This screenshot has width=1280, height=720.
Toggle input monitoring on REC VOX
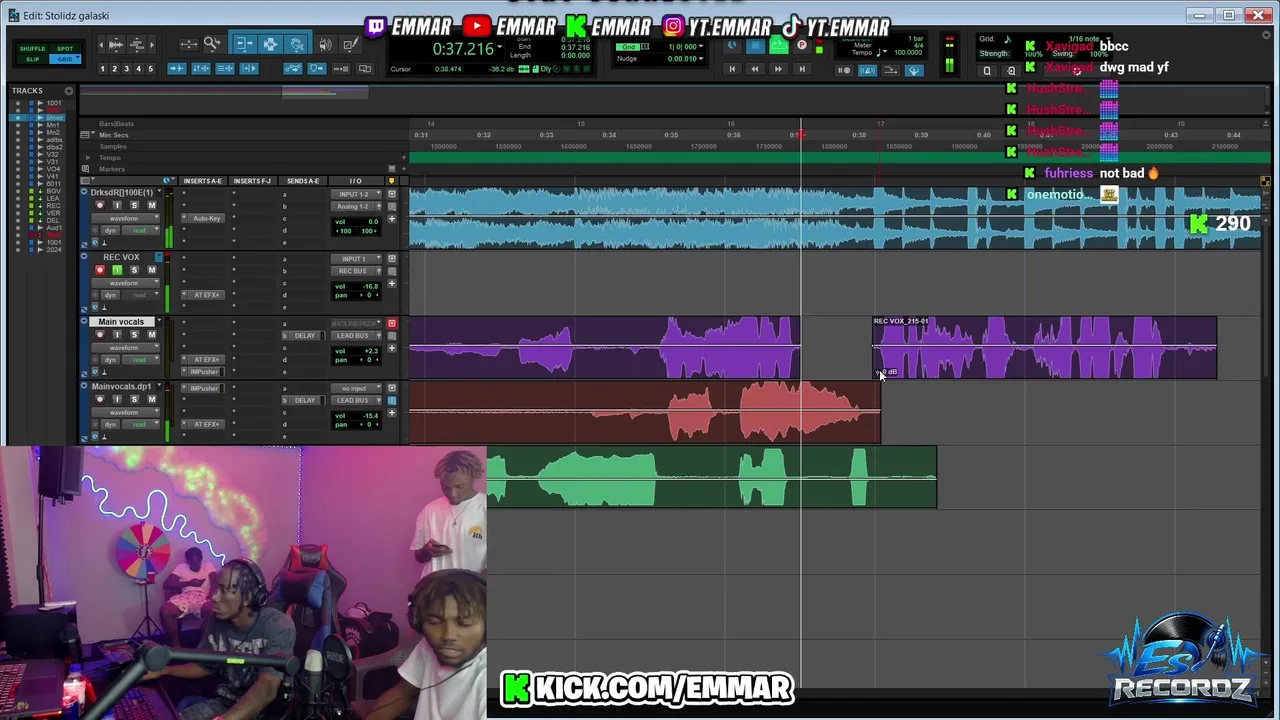[117, 270]
